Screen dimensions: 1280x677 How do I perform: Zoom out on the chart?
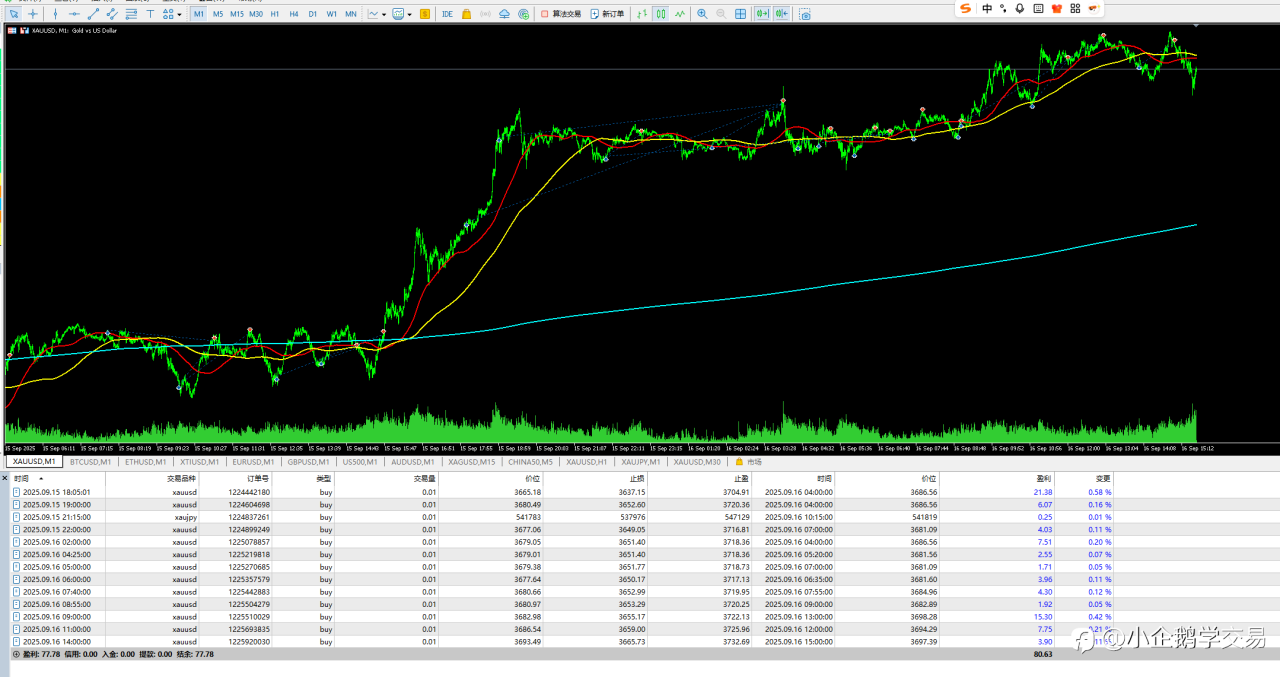(x=721, y=14)
